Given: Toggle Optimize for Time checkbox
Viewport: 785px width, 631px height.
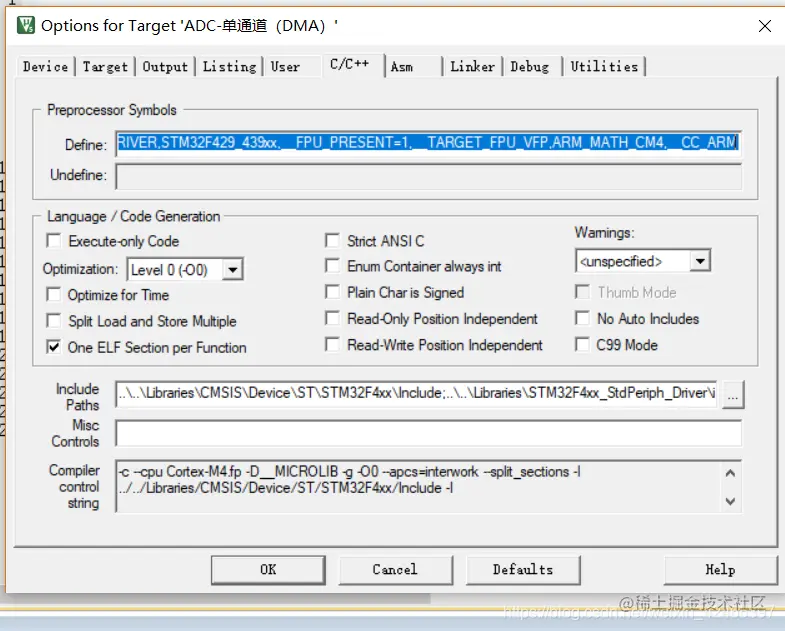Looking at the screenshot, I should click(54, 294).
